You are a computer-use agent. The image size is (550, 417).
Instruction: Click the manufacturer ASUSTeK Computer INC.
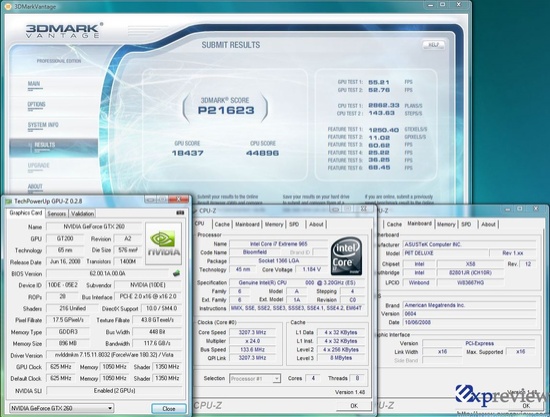click(x=469, y=244)
